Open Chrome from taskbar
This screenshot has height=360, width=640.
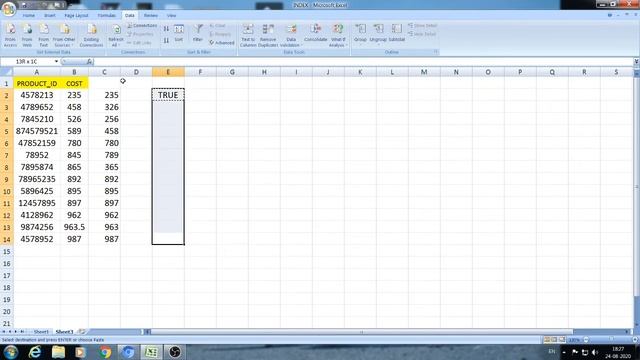[x=105, y=351]
